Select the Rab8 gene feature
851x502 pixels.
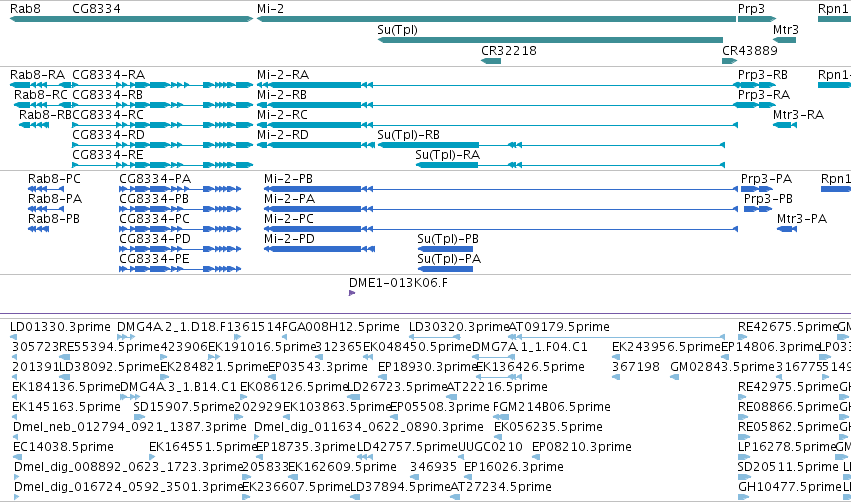point(41,19)
